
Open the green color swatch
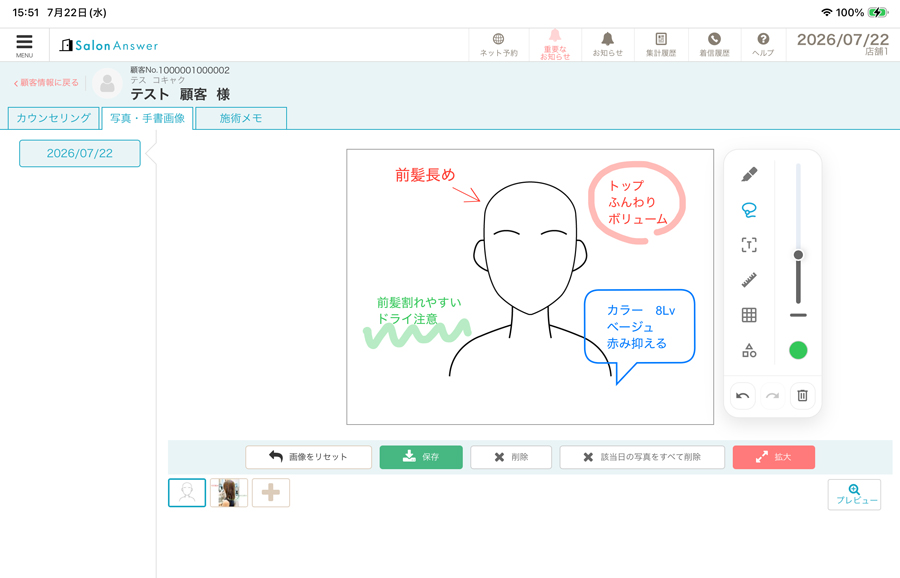pyautogui.click(x=798, y=350)
